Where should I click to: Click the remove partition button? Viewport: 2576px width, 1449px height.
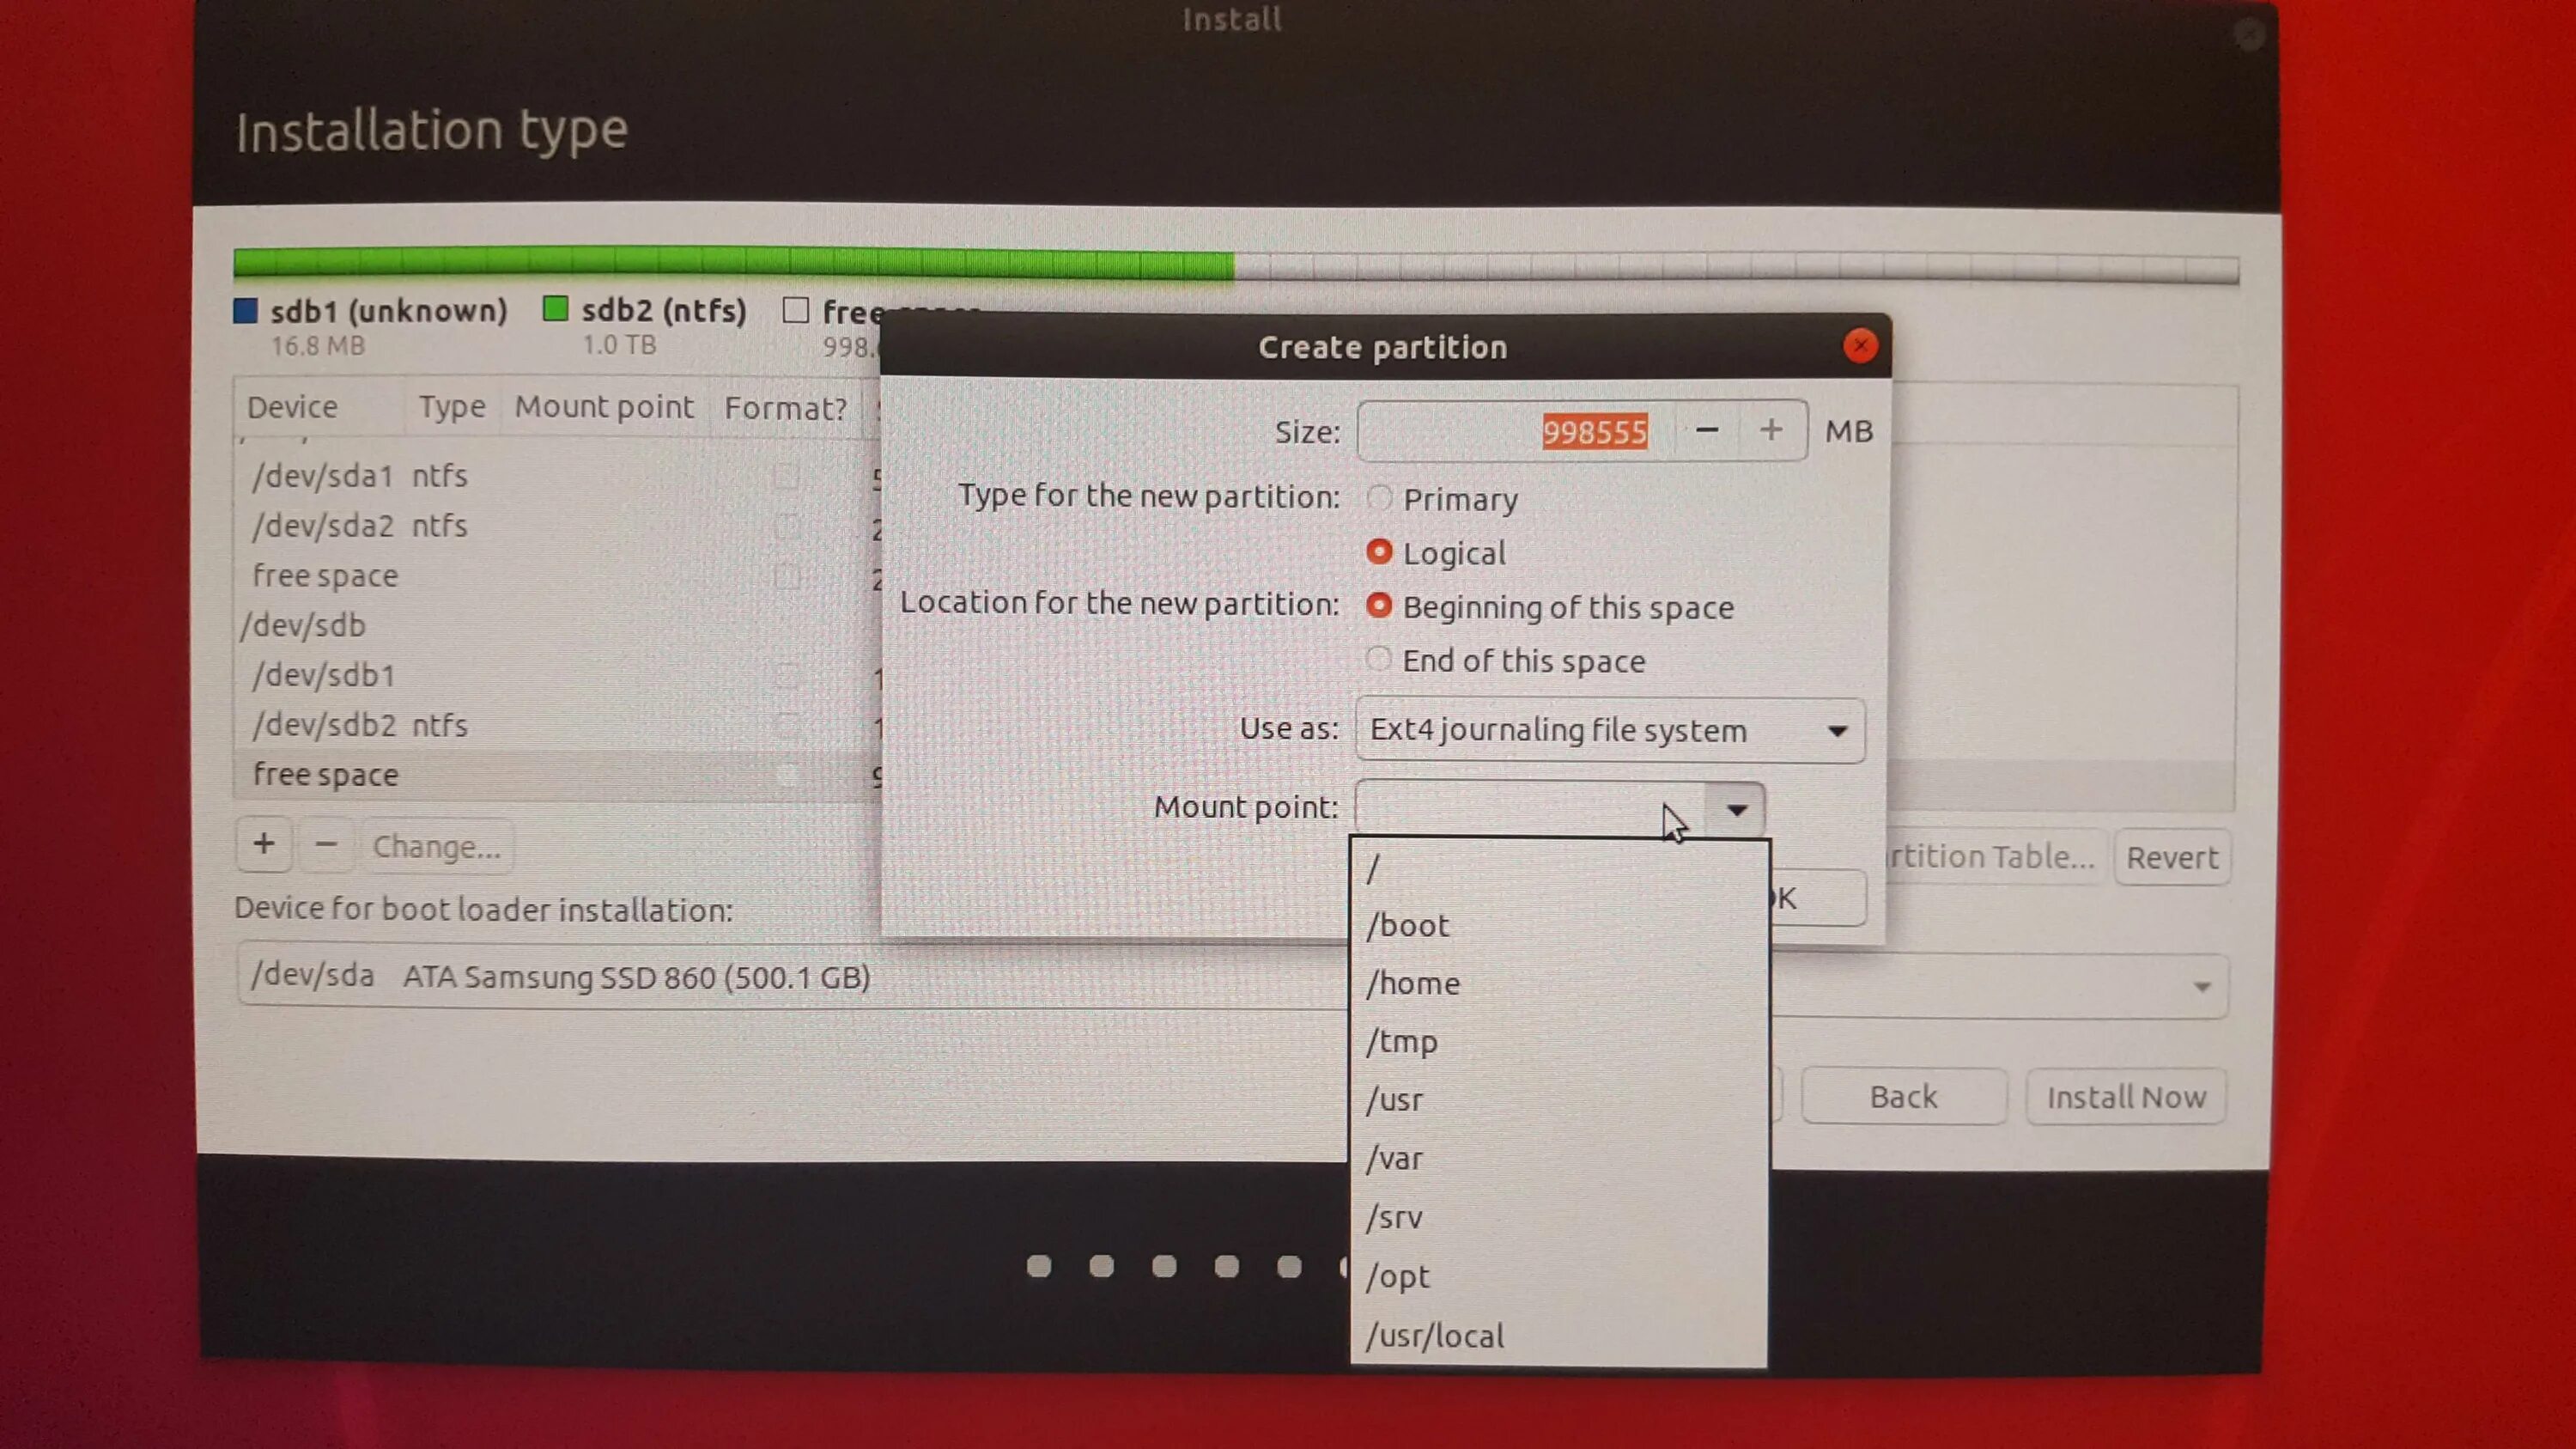pos(325,846)
